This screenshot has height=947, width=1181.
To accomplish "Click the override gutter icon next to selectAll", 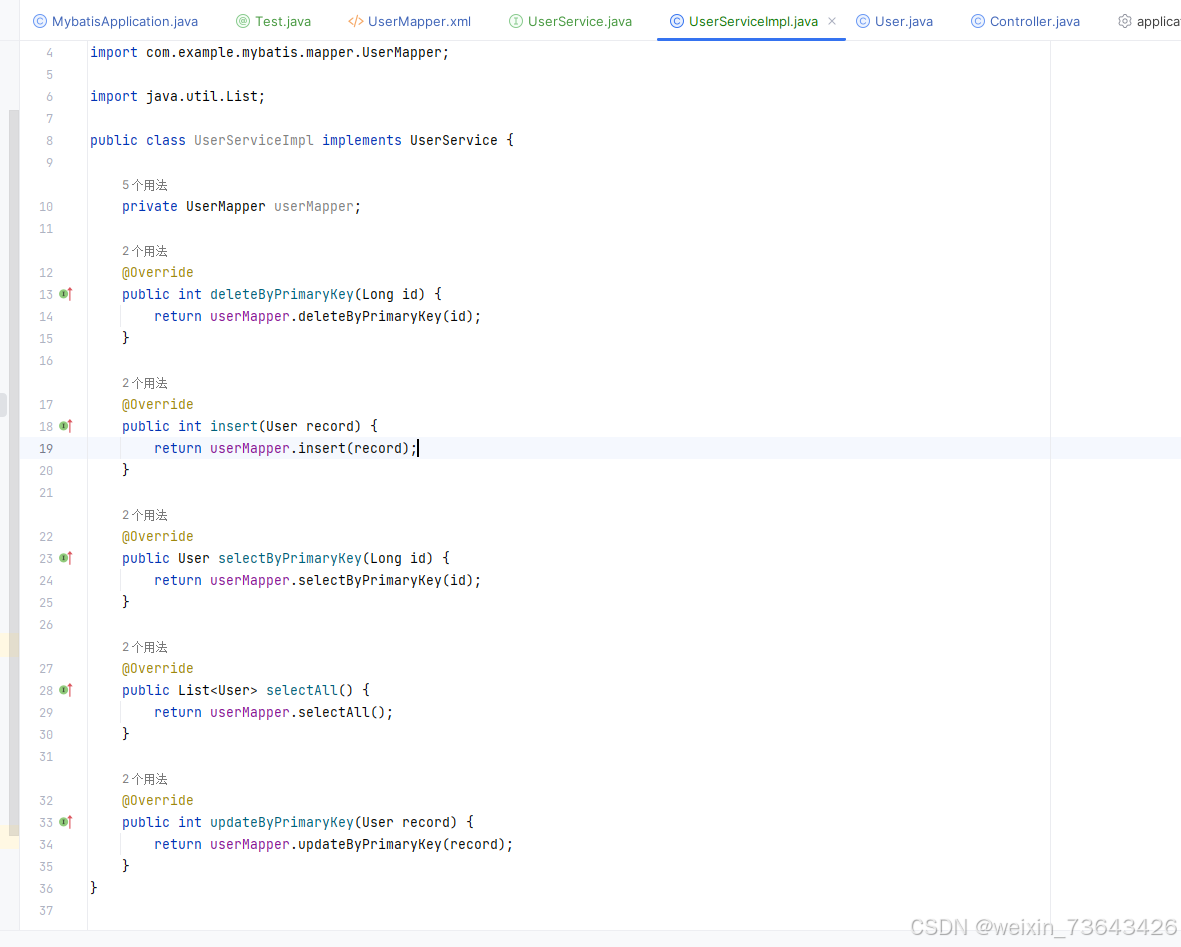I will pyautogui.click(x=65, y=690).
